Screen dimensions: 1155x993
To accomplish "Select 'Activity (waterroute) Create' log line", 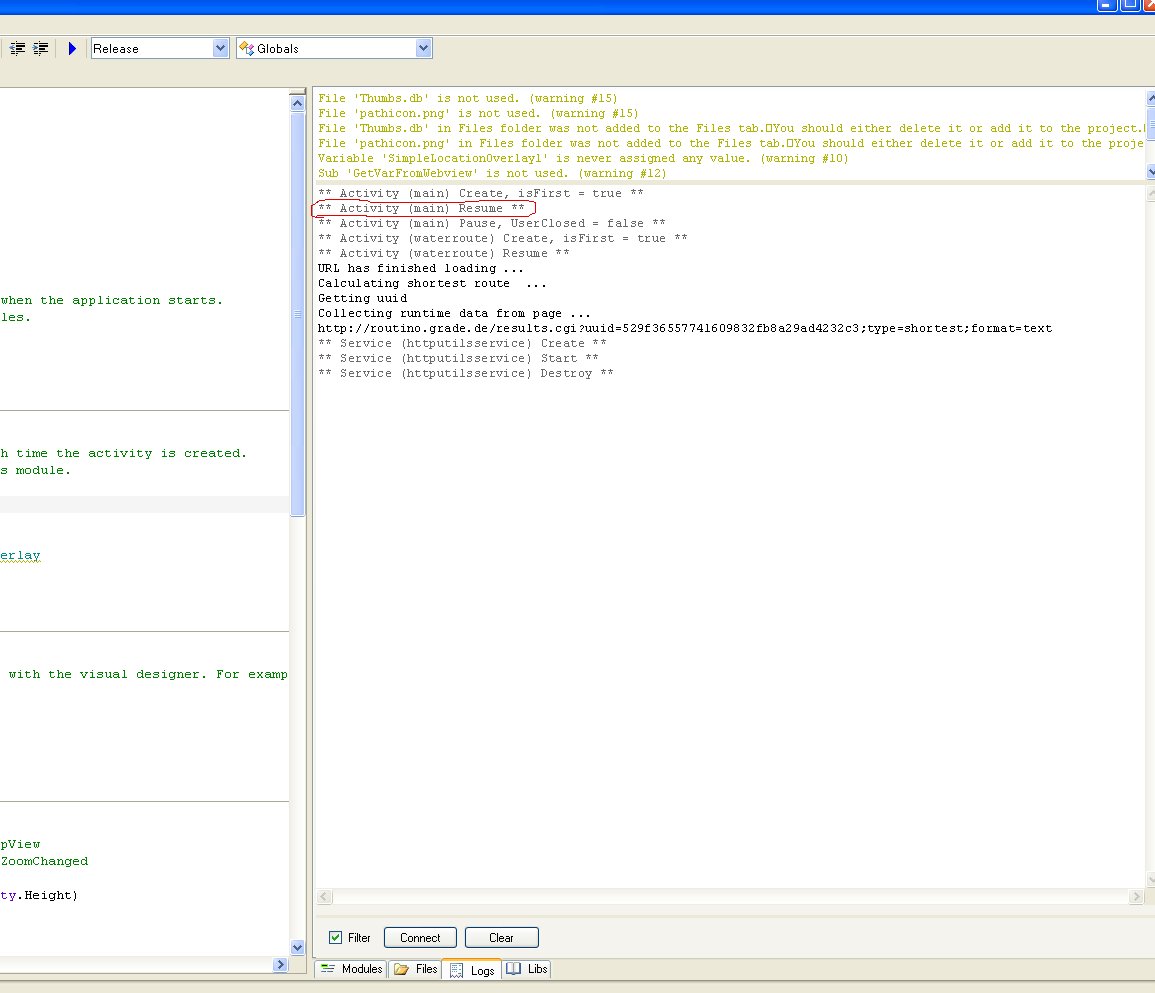I will [x=502, y=239].
